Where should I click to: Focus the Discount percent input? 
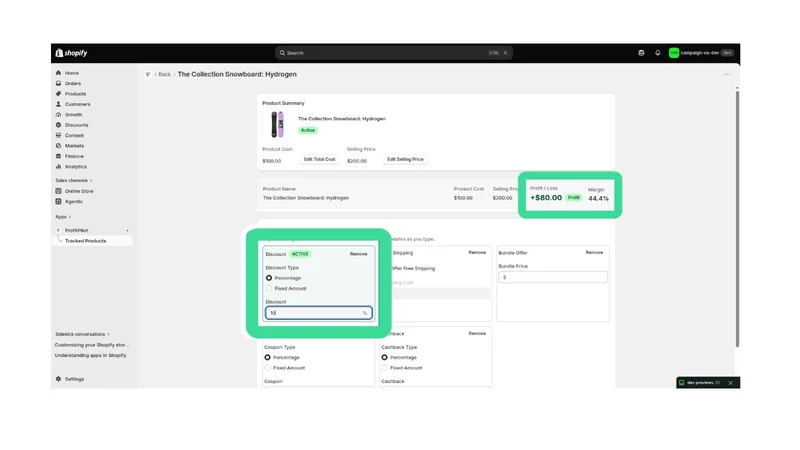pos(319,313)
